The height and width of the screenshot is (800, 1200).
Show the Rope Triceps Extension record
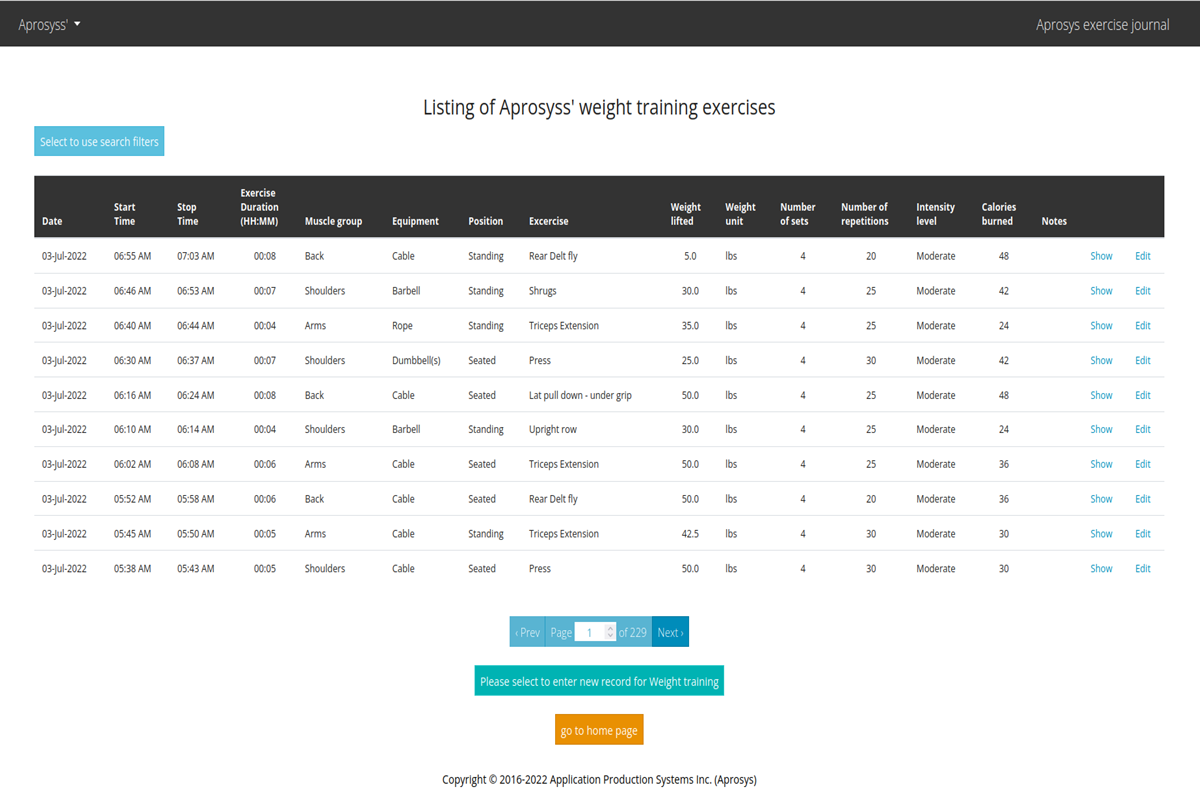[x=1101, y=326]
